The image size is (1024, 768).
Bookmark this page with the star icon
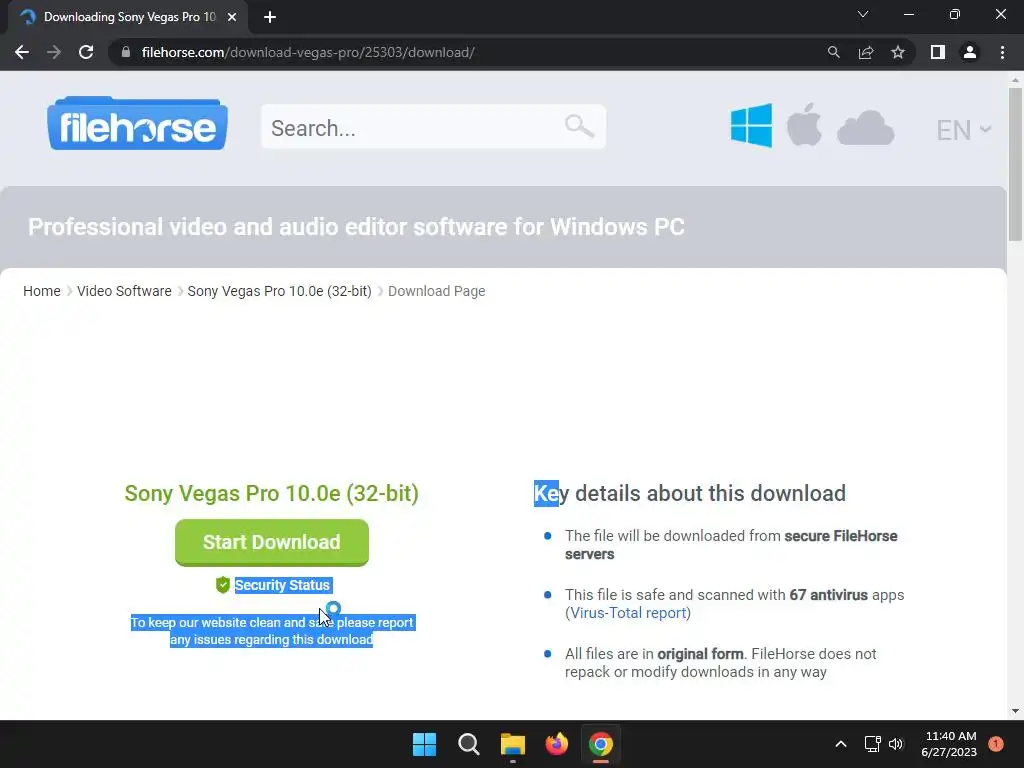coord(898,52)
